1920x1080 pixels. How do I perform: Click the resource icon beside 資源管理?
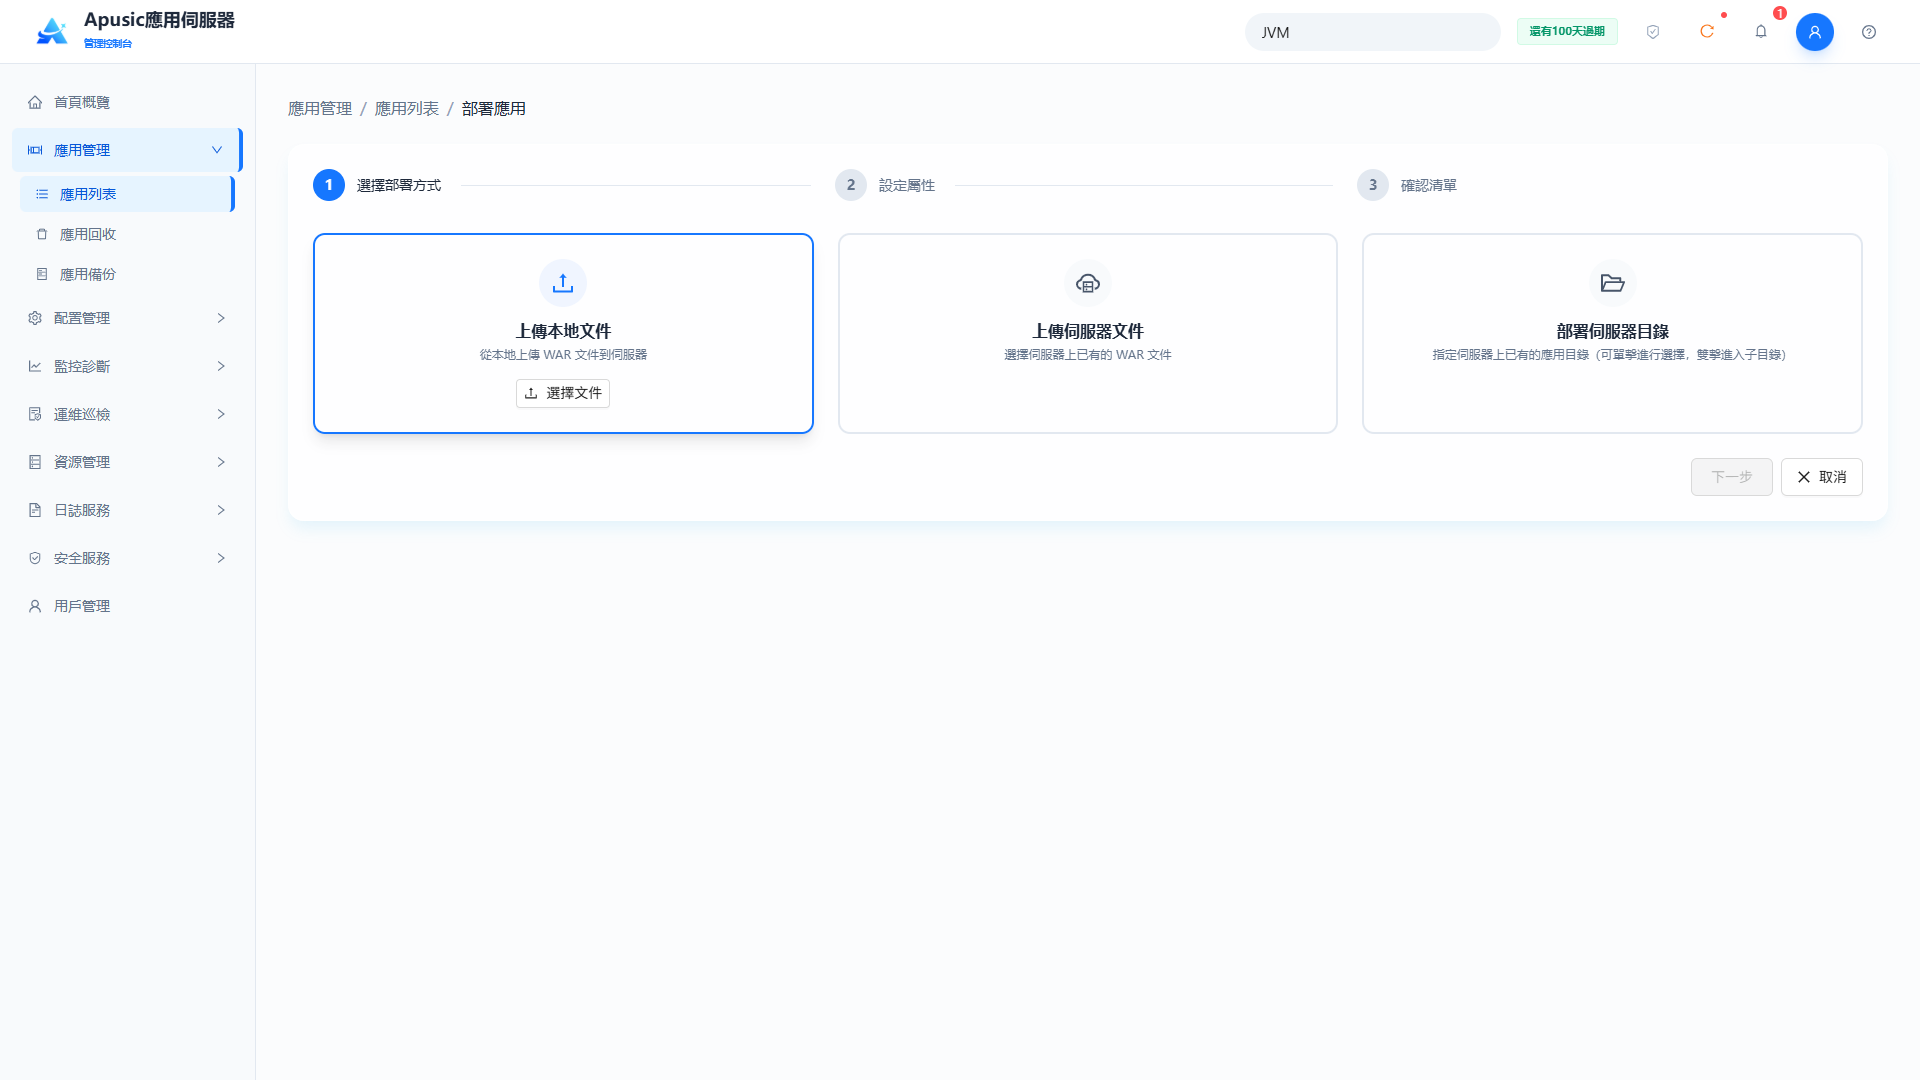35,462
